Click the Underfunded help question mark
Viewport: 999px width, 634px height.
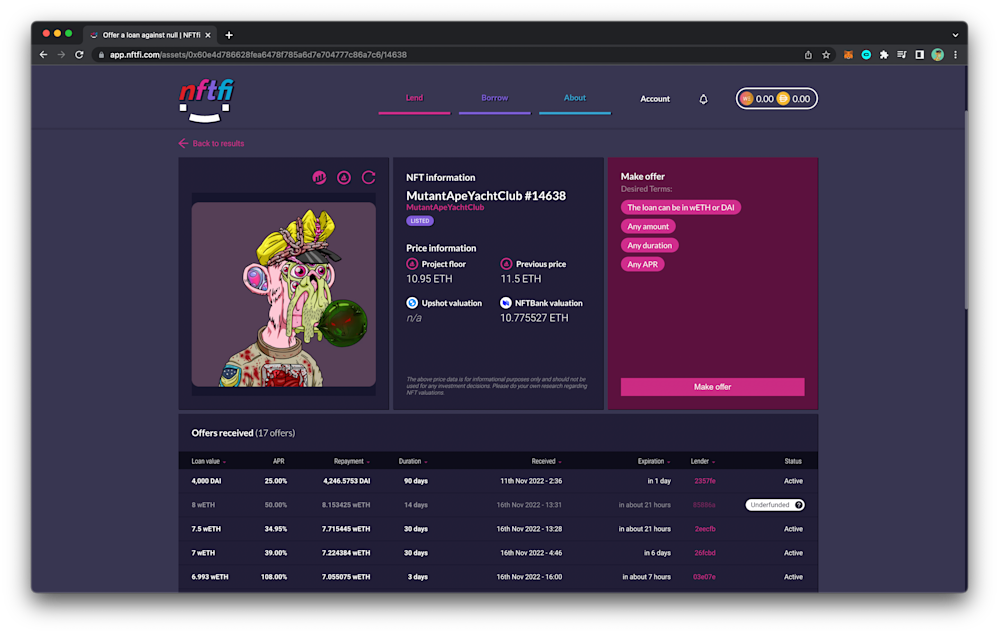tap(799, 505)
